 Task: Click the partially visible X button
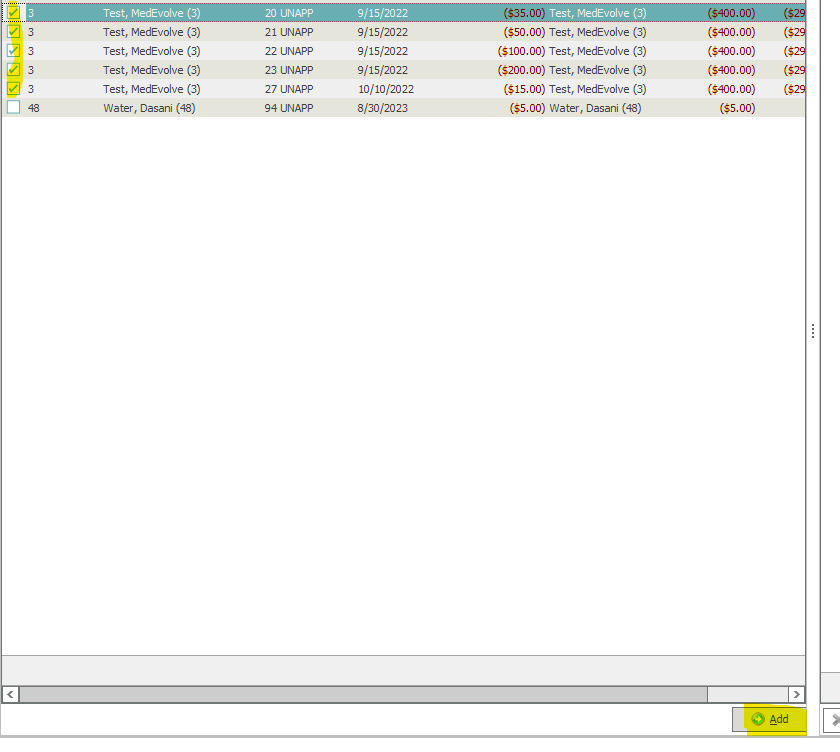click(833, 720)
